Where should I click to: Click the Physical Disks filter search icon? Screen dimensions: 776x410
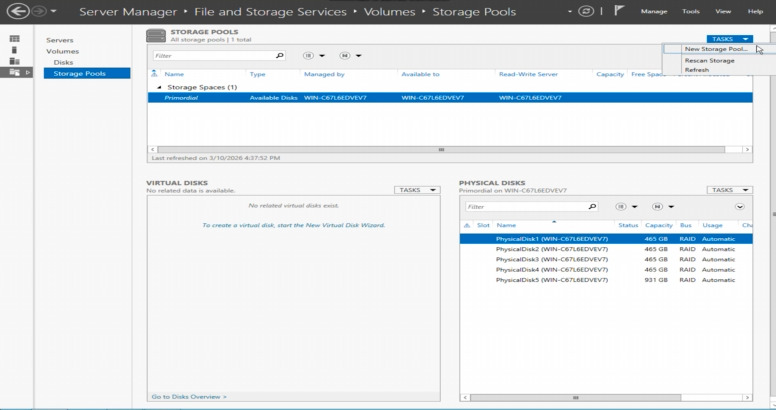pos(592,206)
